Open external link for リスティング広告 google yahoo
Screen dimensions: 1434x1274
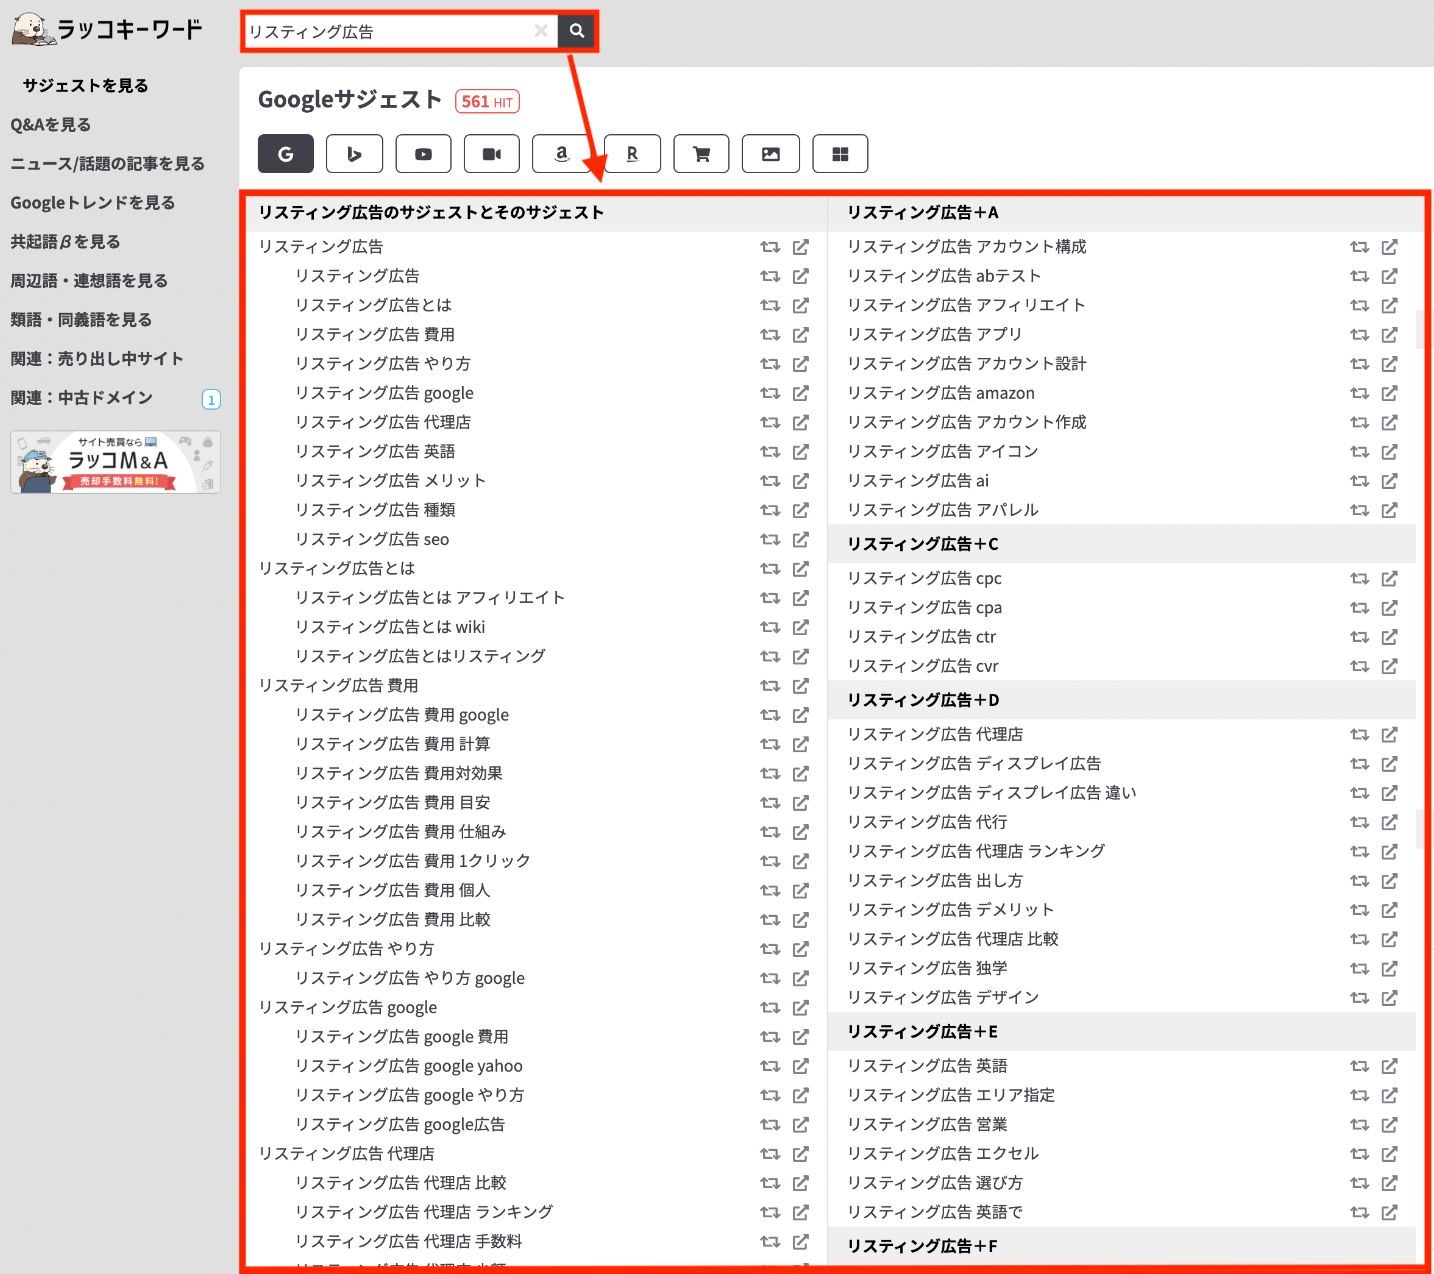801,1067
